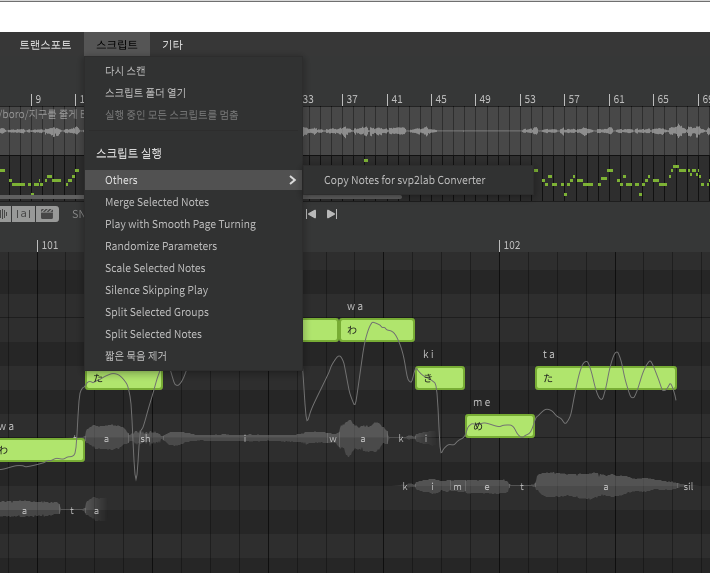Select the green 'me' note block
710x573 pixels.
tap(499, 426)
